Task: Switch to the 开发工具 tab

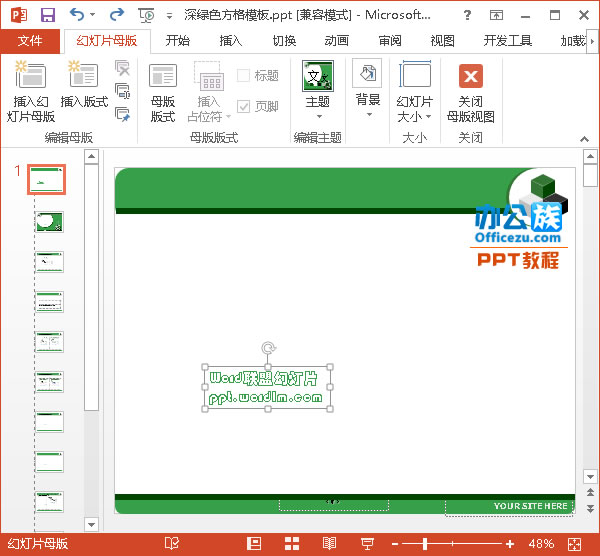Action: pyautogui.click(x=507, y=41)
